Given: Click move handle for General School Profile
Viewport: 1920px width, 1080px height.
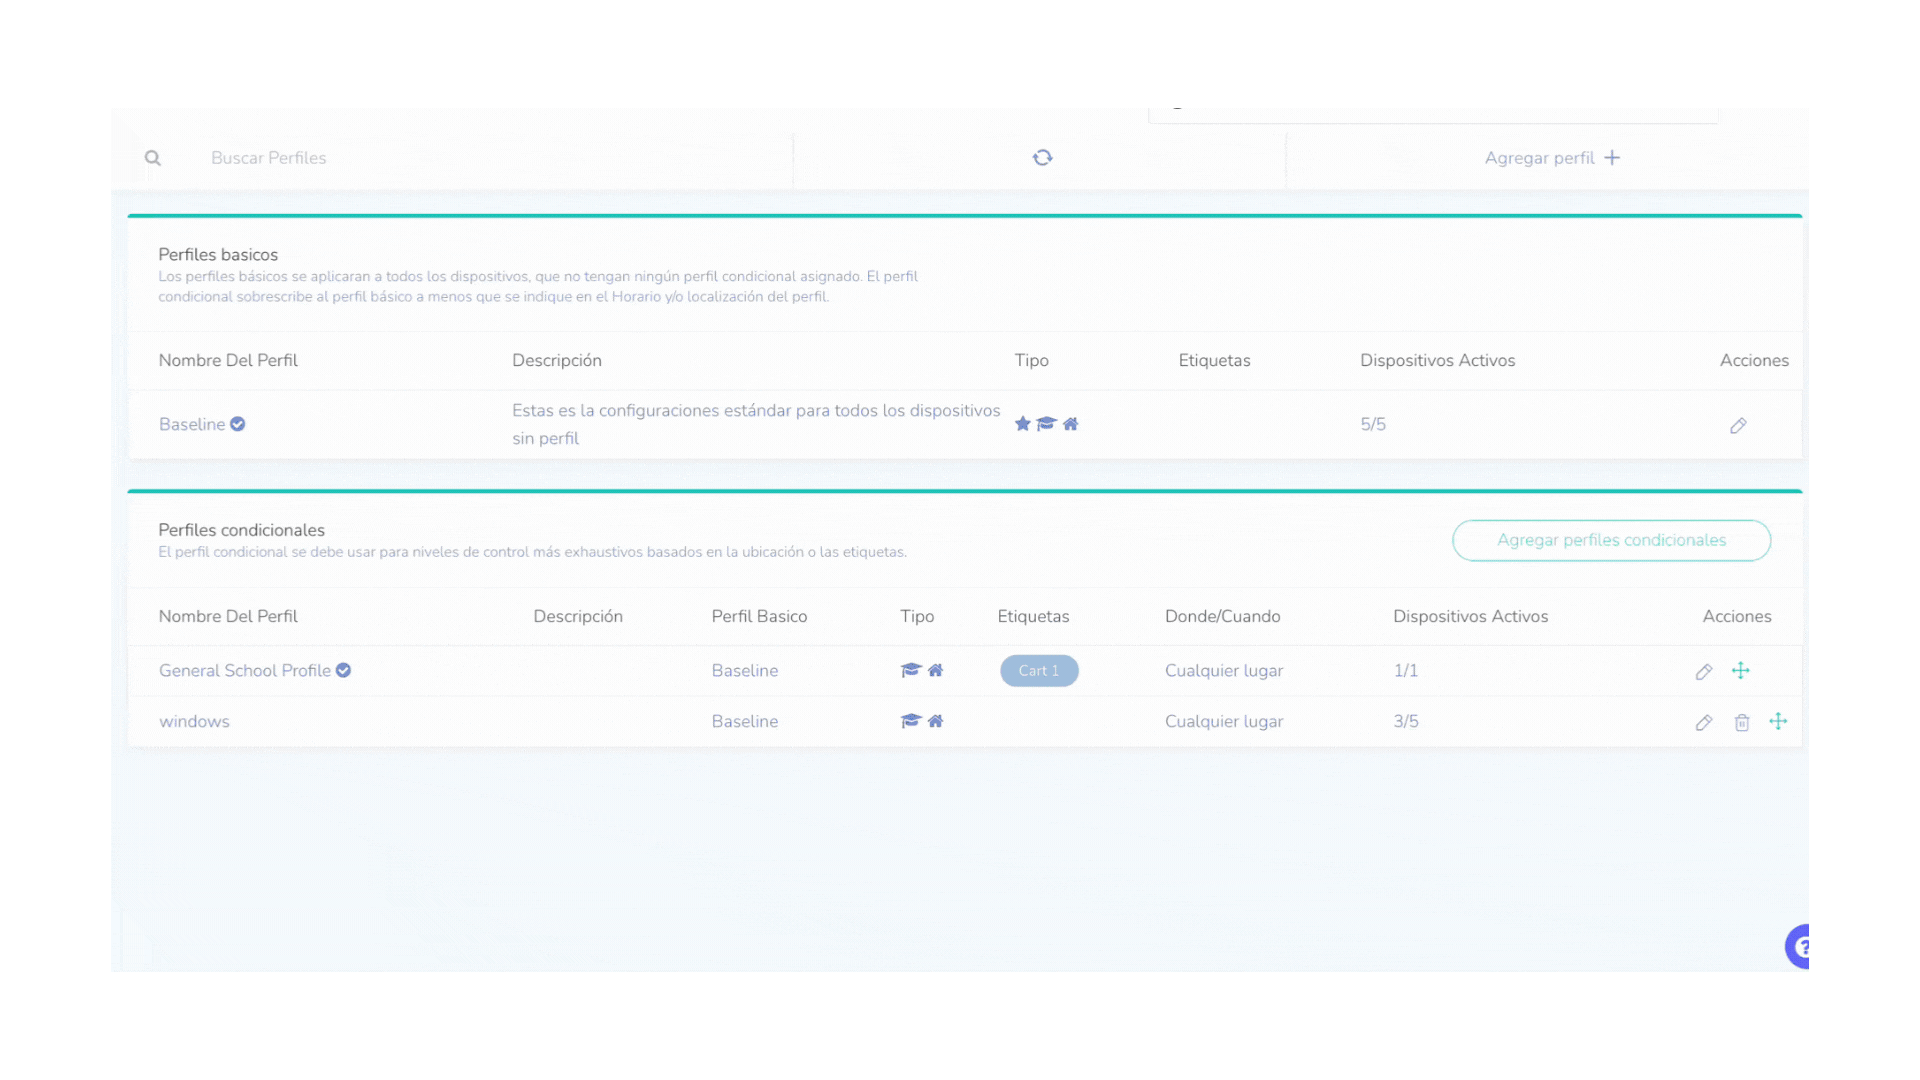Looking at the screenshot, I should tap(1741, 671).
